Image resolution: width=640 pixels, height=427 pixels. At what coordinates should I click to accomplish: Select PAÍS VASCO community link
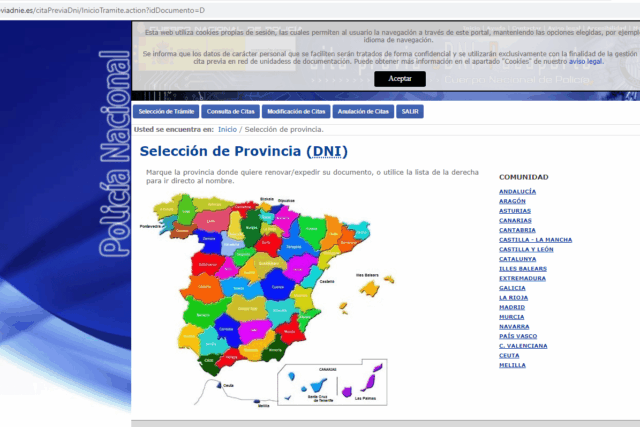pos(518,336)
